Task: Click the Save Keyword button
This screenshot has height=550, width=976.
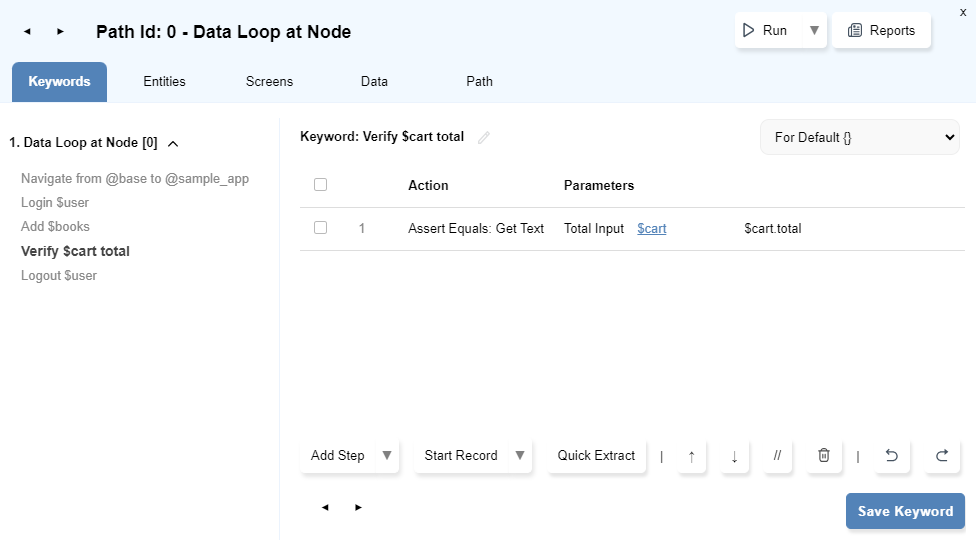Action: [x=904, y=511]
